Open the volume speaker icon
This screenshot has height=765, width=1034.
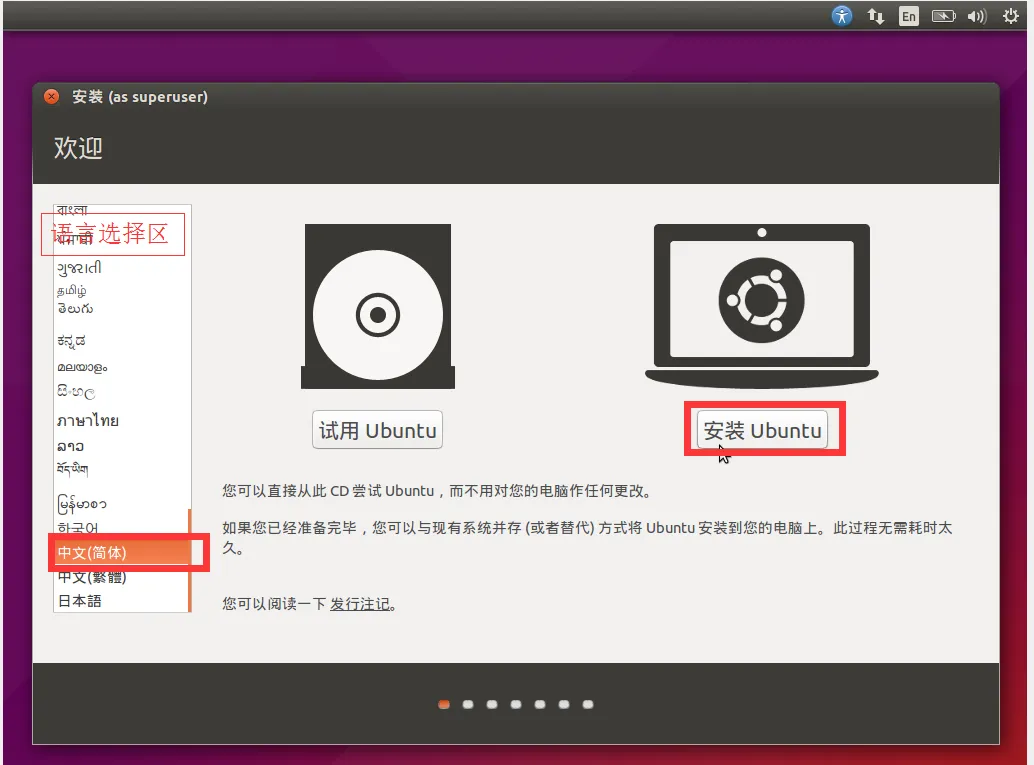(x=977, y=16)
